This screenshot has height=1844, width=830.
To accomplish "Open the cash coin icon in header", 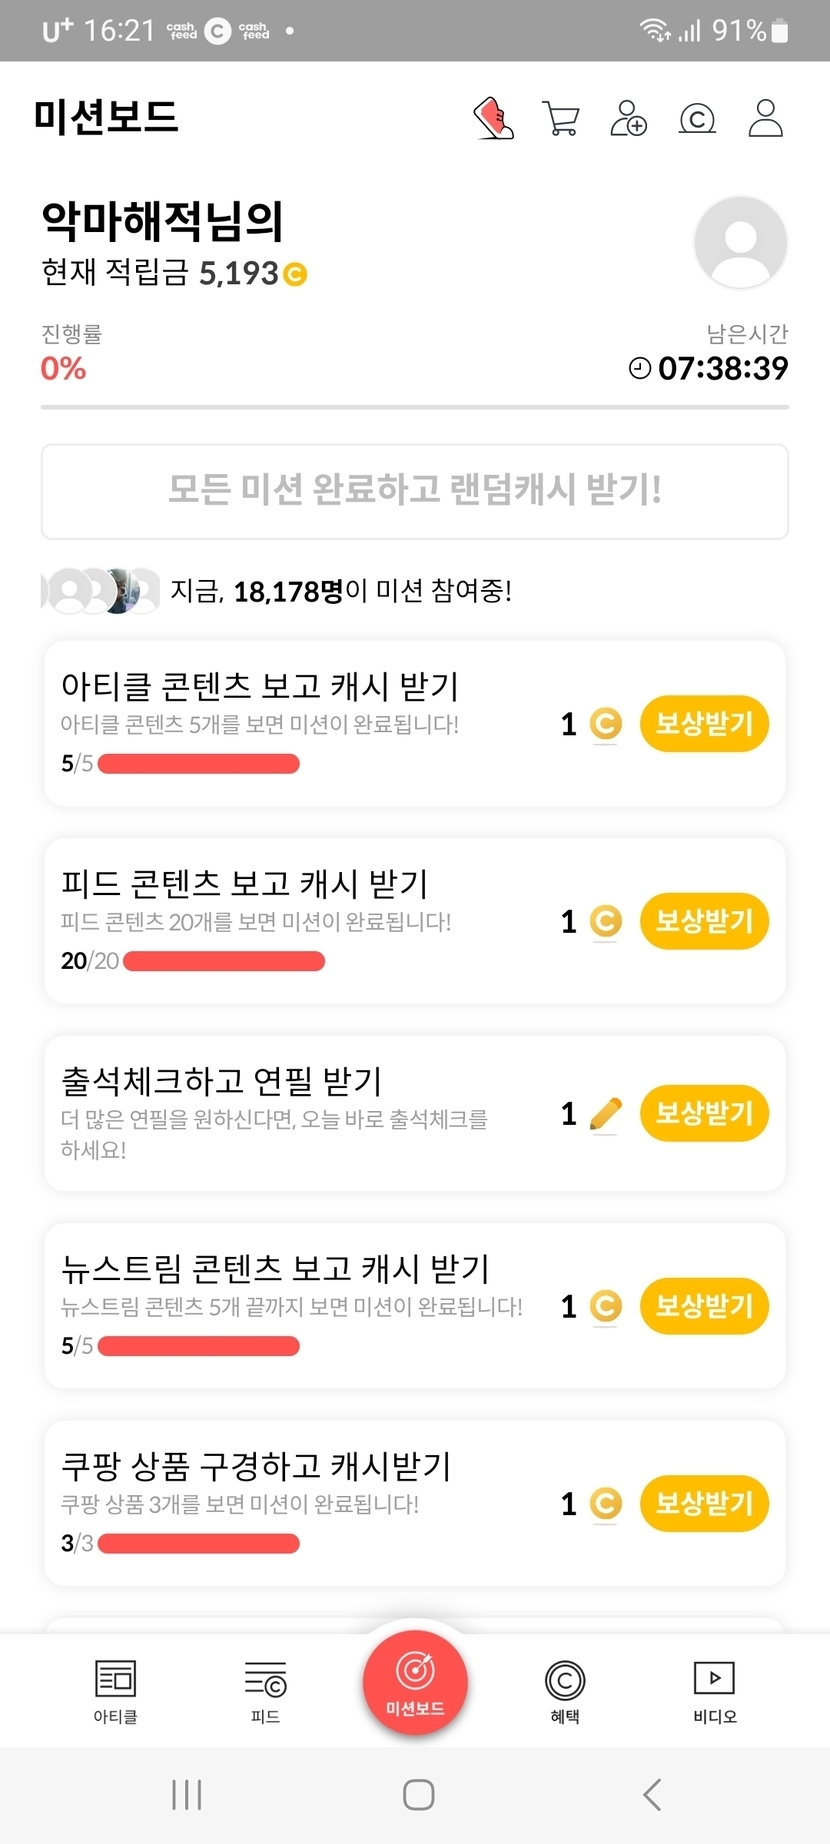I will click(x=697, y=119).
